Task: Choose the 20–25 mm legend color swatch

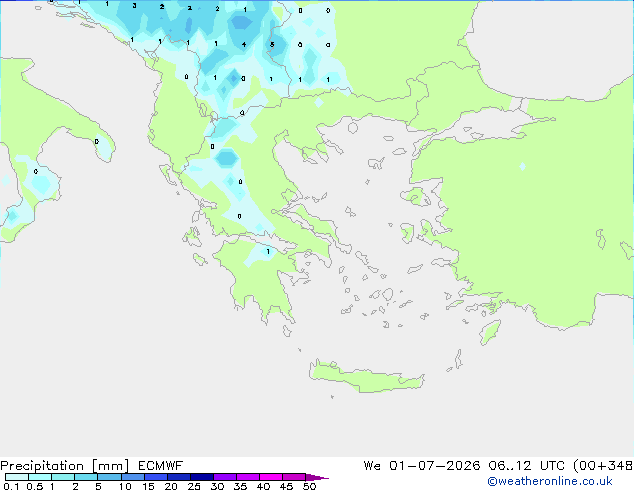Action: (x=179, y=477)
